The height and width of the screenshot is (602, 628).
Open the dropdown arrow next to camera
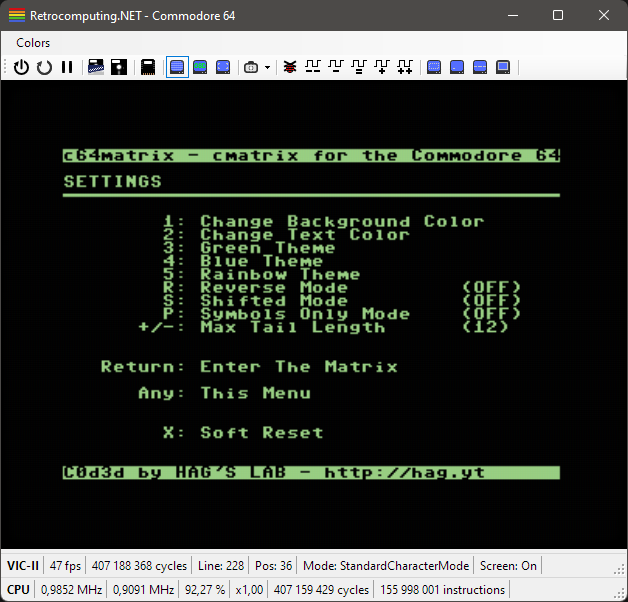click(x=267, y=67)
